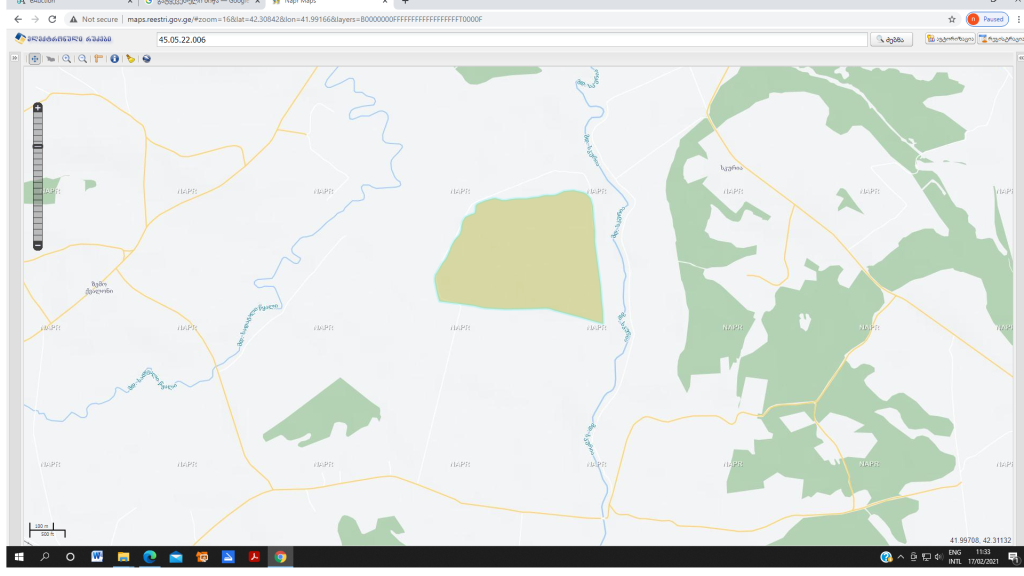Open the Windows notification center

pyautogui.click(x=1014, y=557)
